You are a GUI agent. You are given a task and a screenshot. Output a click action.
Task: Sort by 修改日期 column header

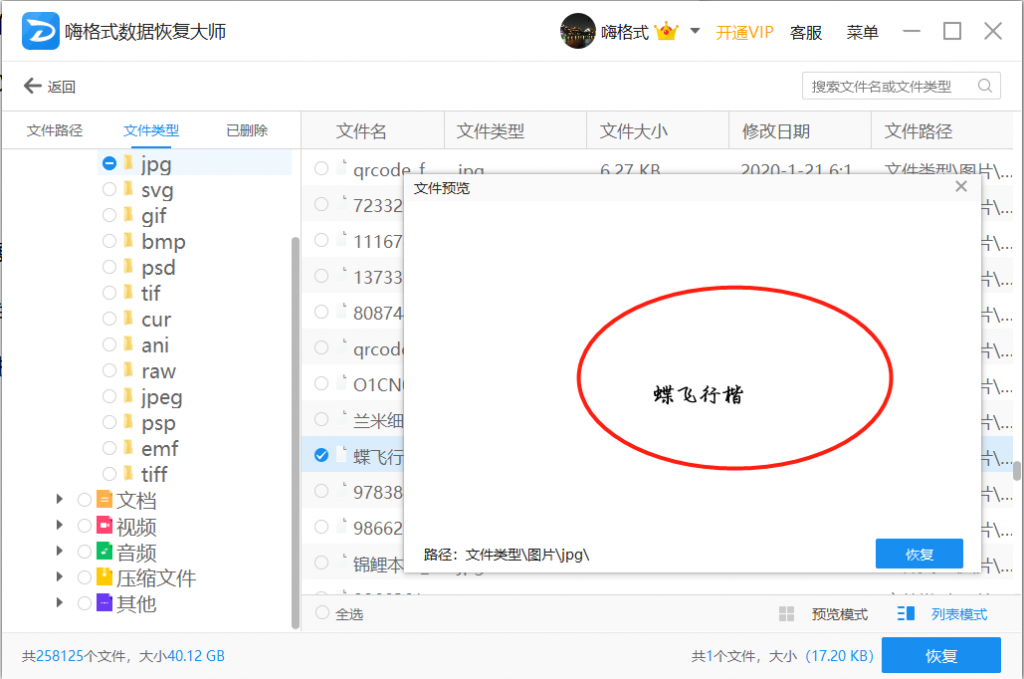coord(800,131)
